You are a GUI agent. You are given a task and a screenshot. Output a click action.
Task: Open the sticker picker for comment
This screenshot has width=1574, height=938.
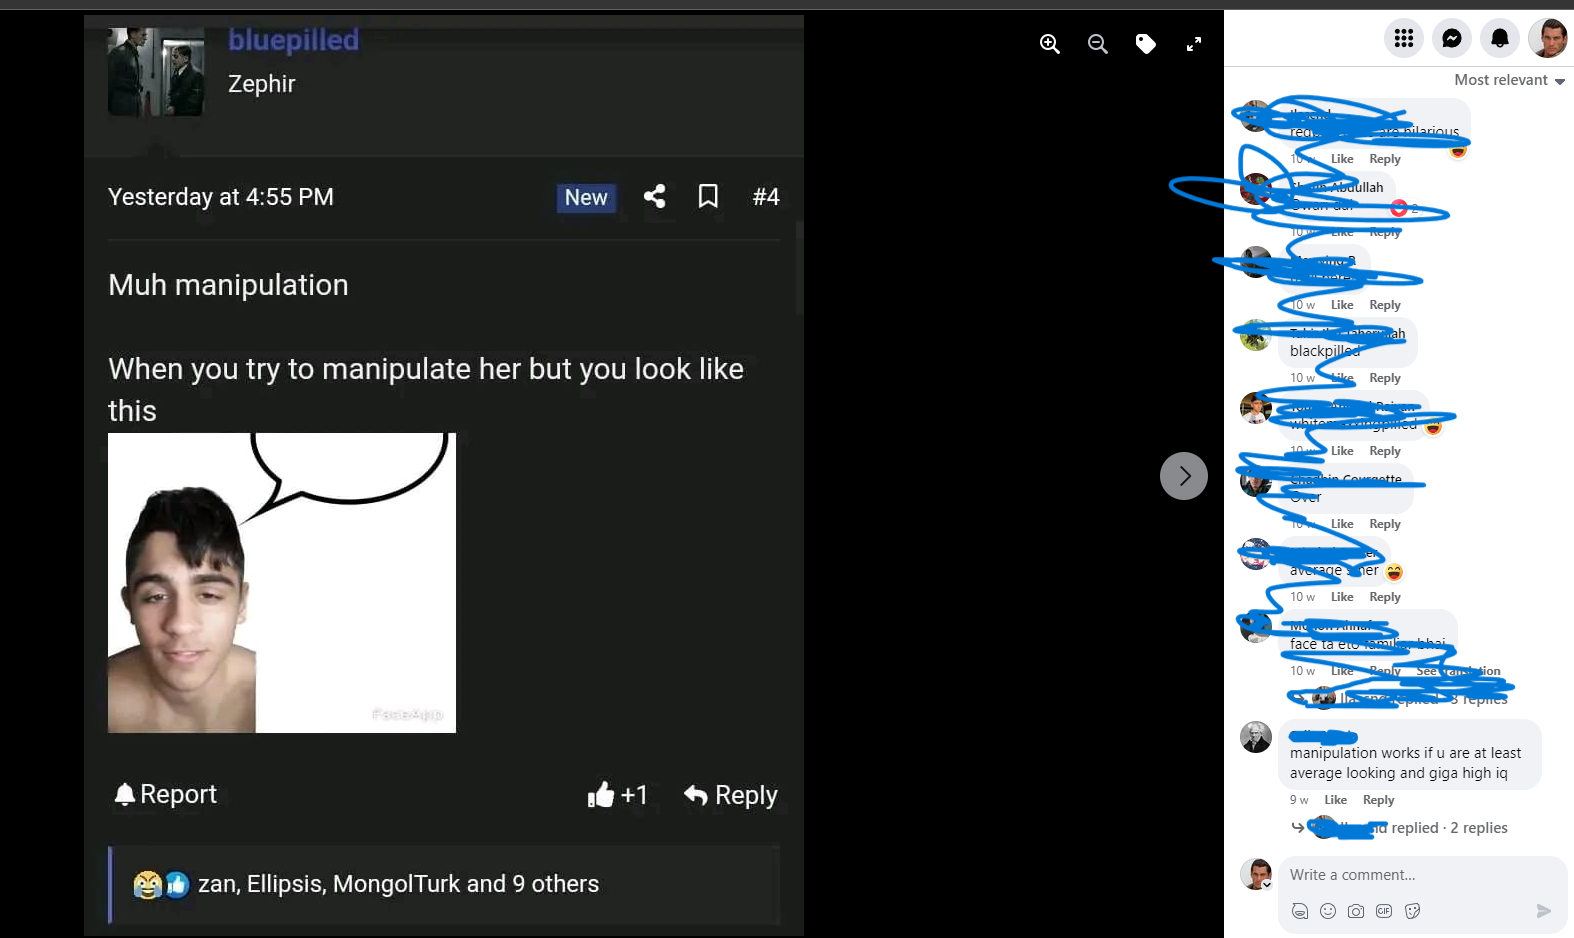click(1412, 911)
